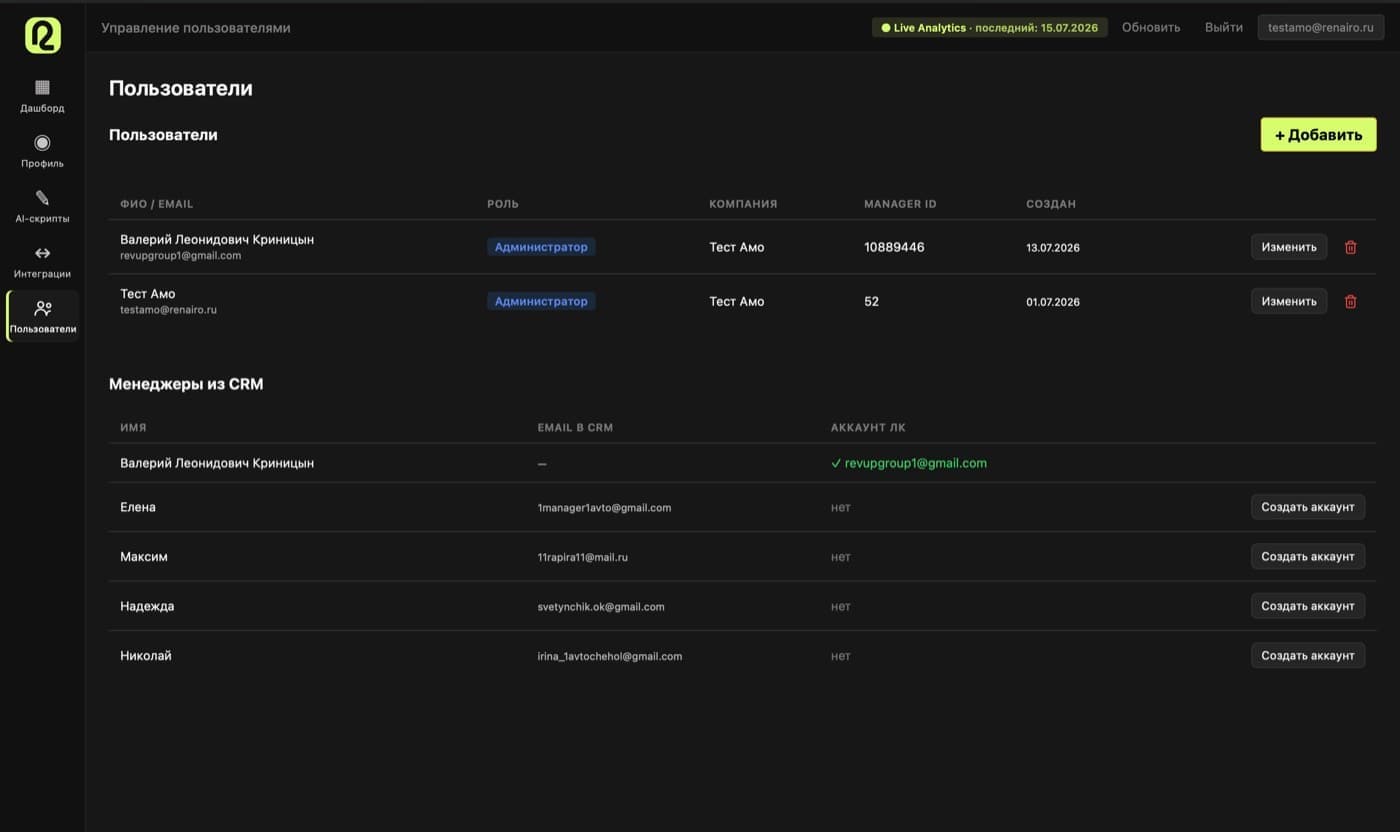Screen dimensions: 1400x832
Task: Click testamo@renairo.ru under Тест Амо name
Action: [x=168, y=310]
